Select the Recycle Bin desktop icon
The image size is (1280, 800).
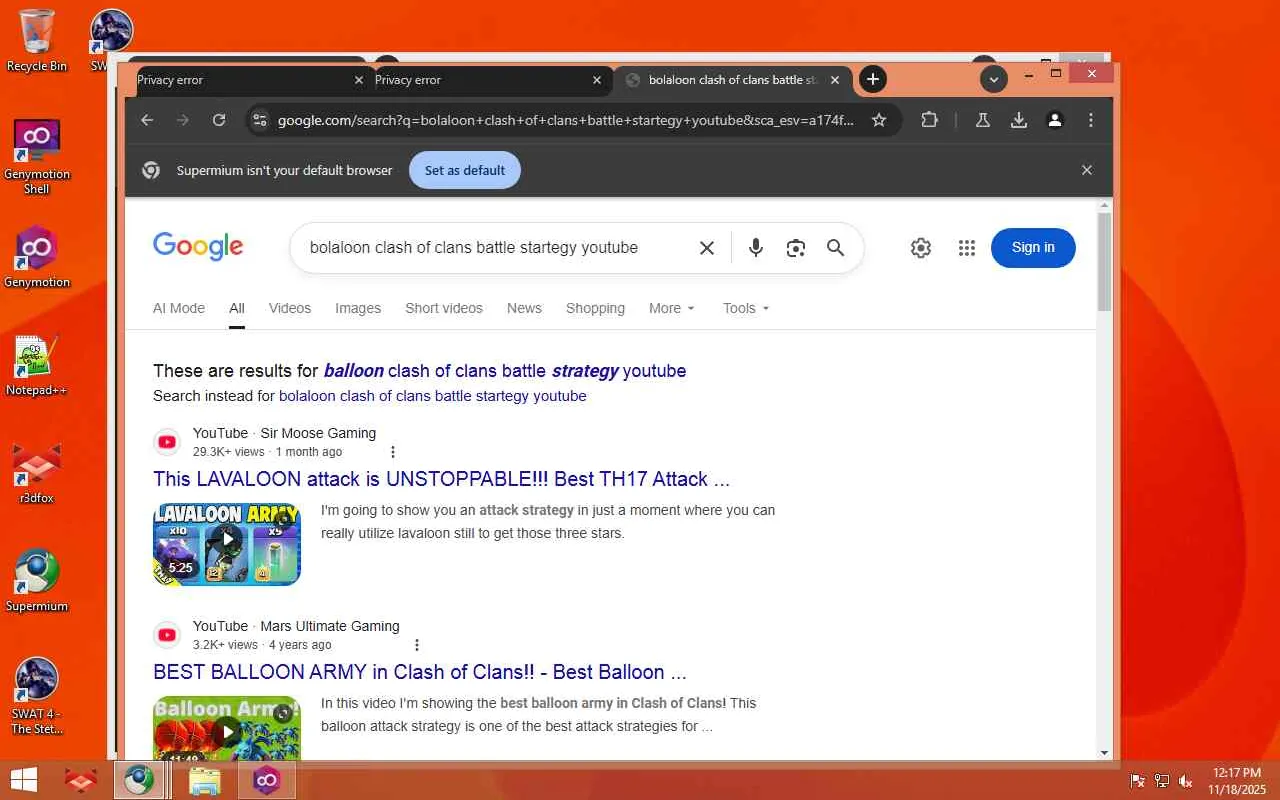click(37, 41)
